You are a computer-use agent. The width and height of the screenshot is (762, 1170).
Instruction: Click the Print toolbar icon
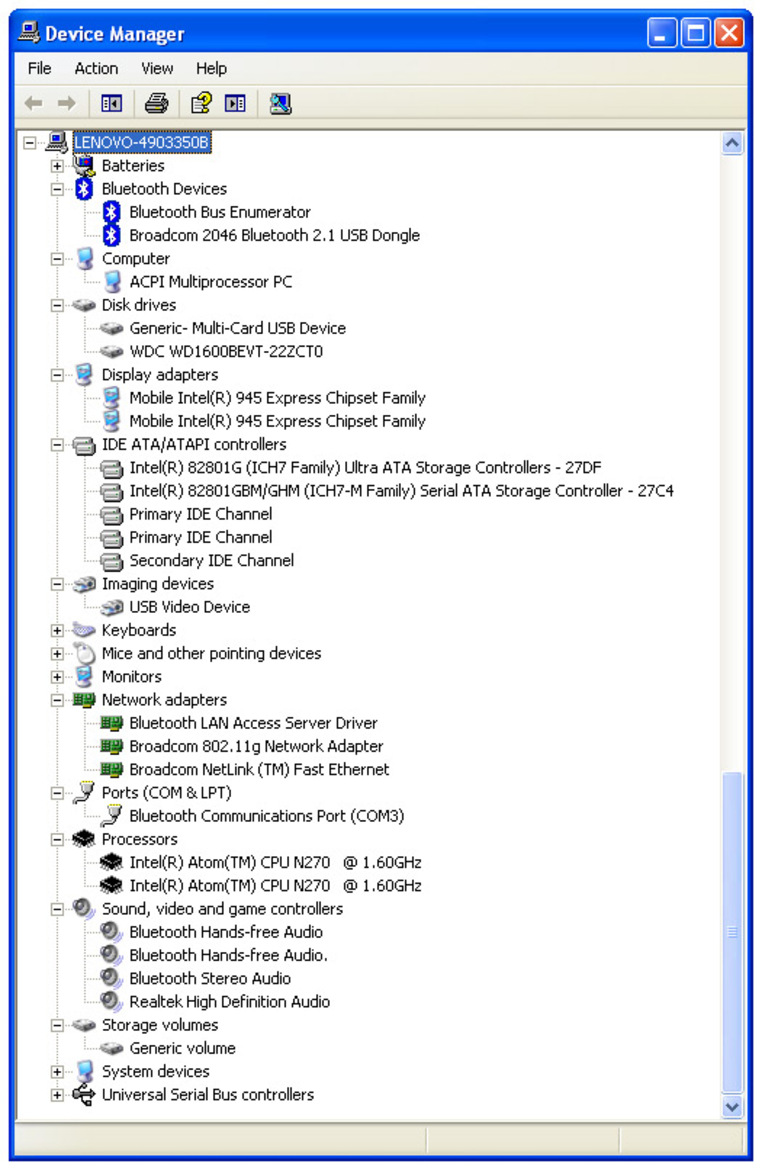tap(156, 103)
